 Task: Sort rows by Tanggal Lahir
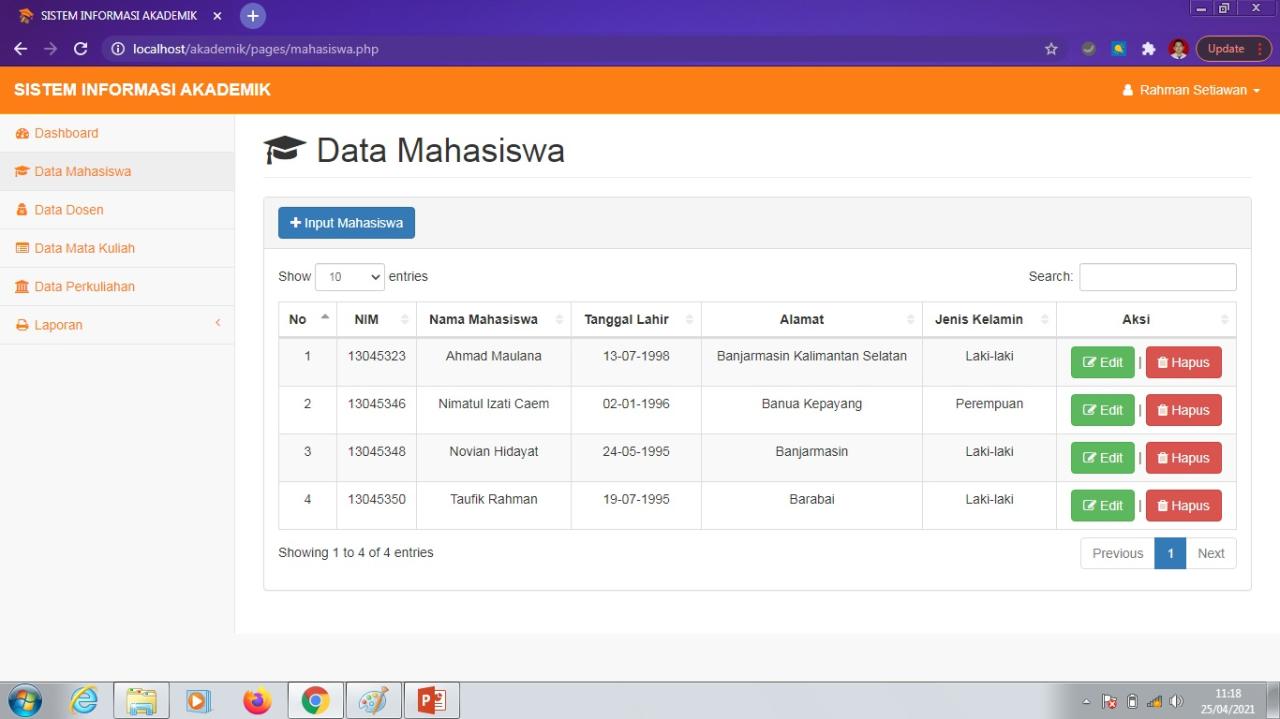pyautogui.click(x=629, y=318)
